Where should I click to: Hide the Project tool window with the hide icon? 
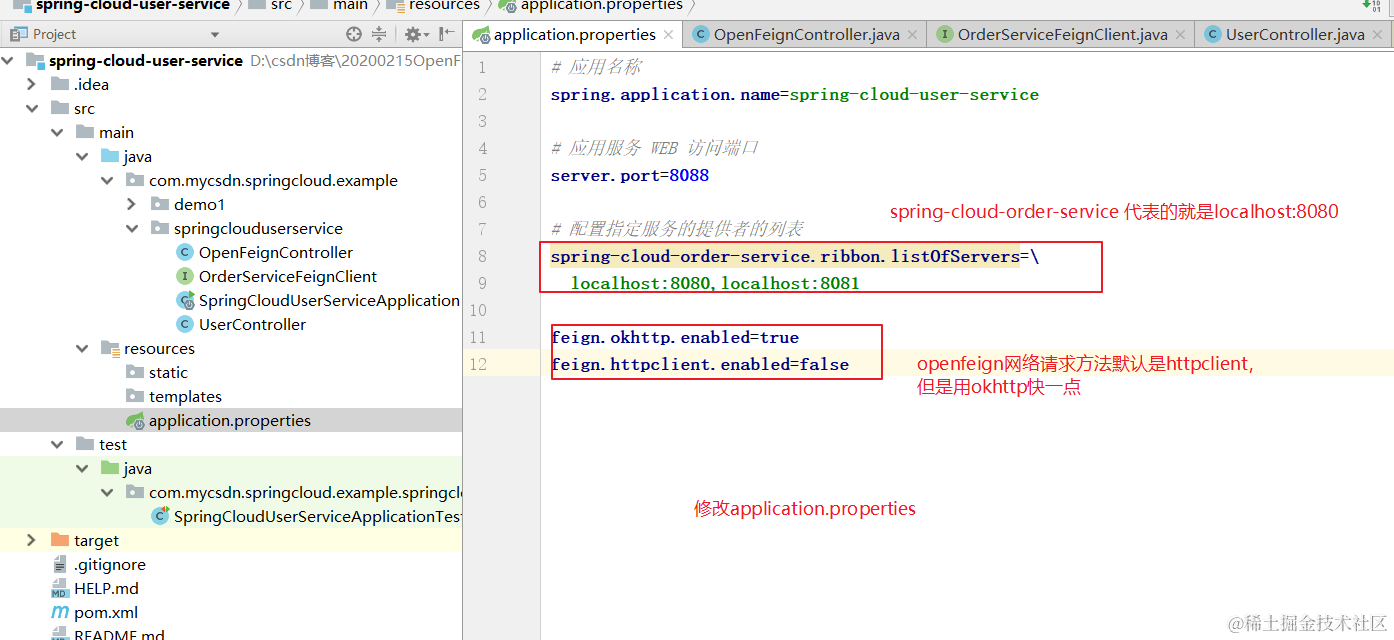pos(446,34)
